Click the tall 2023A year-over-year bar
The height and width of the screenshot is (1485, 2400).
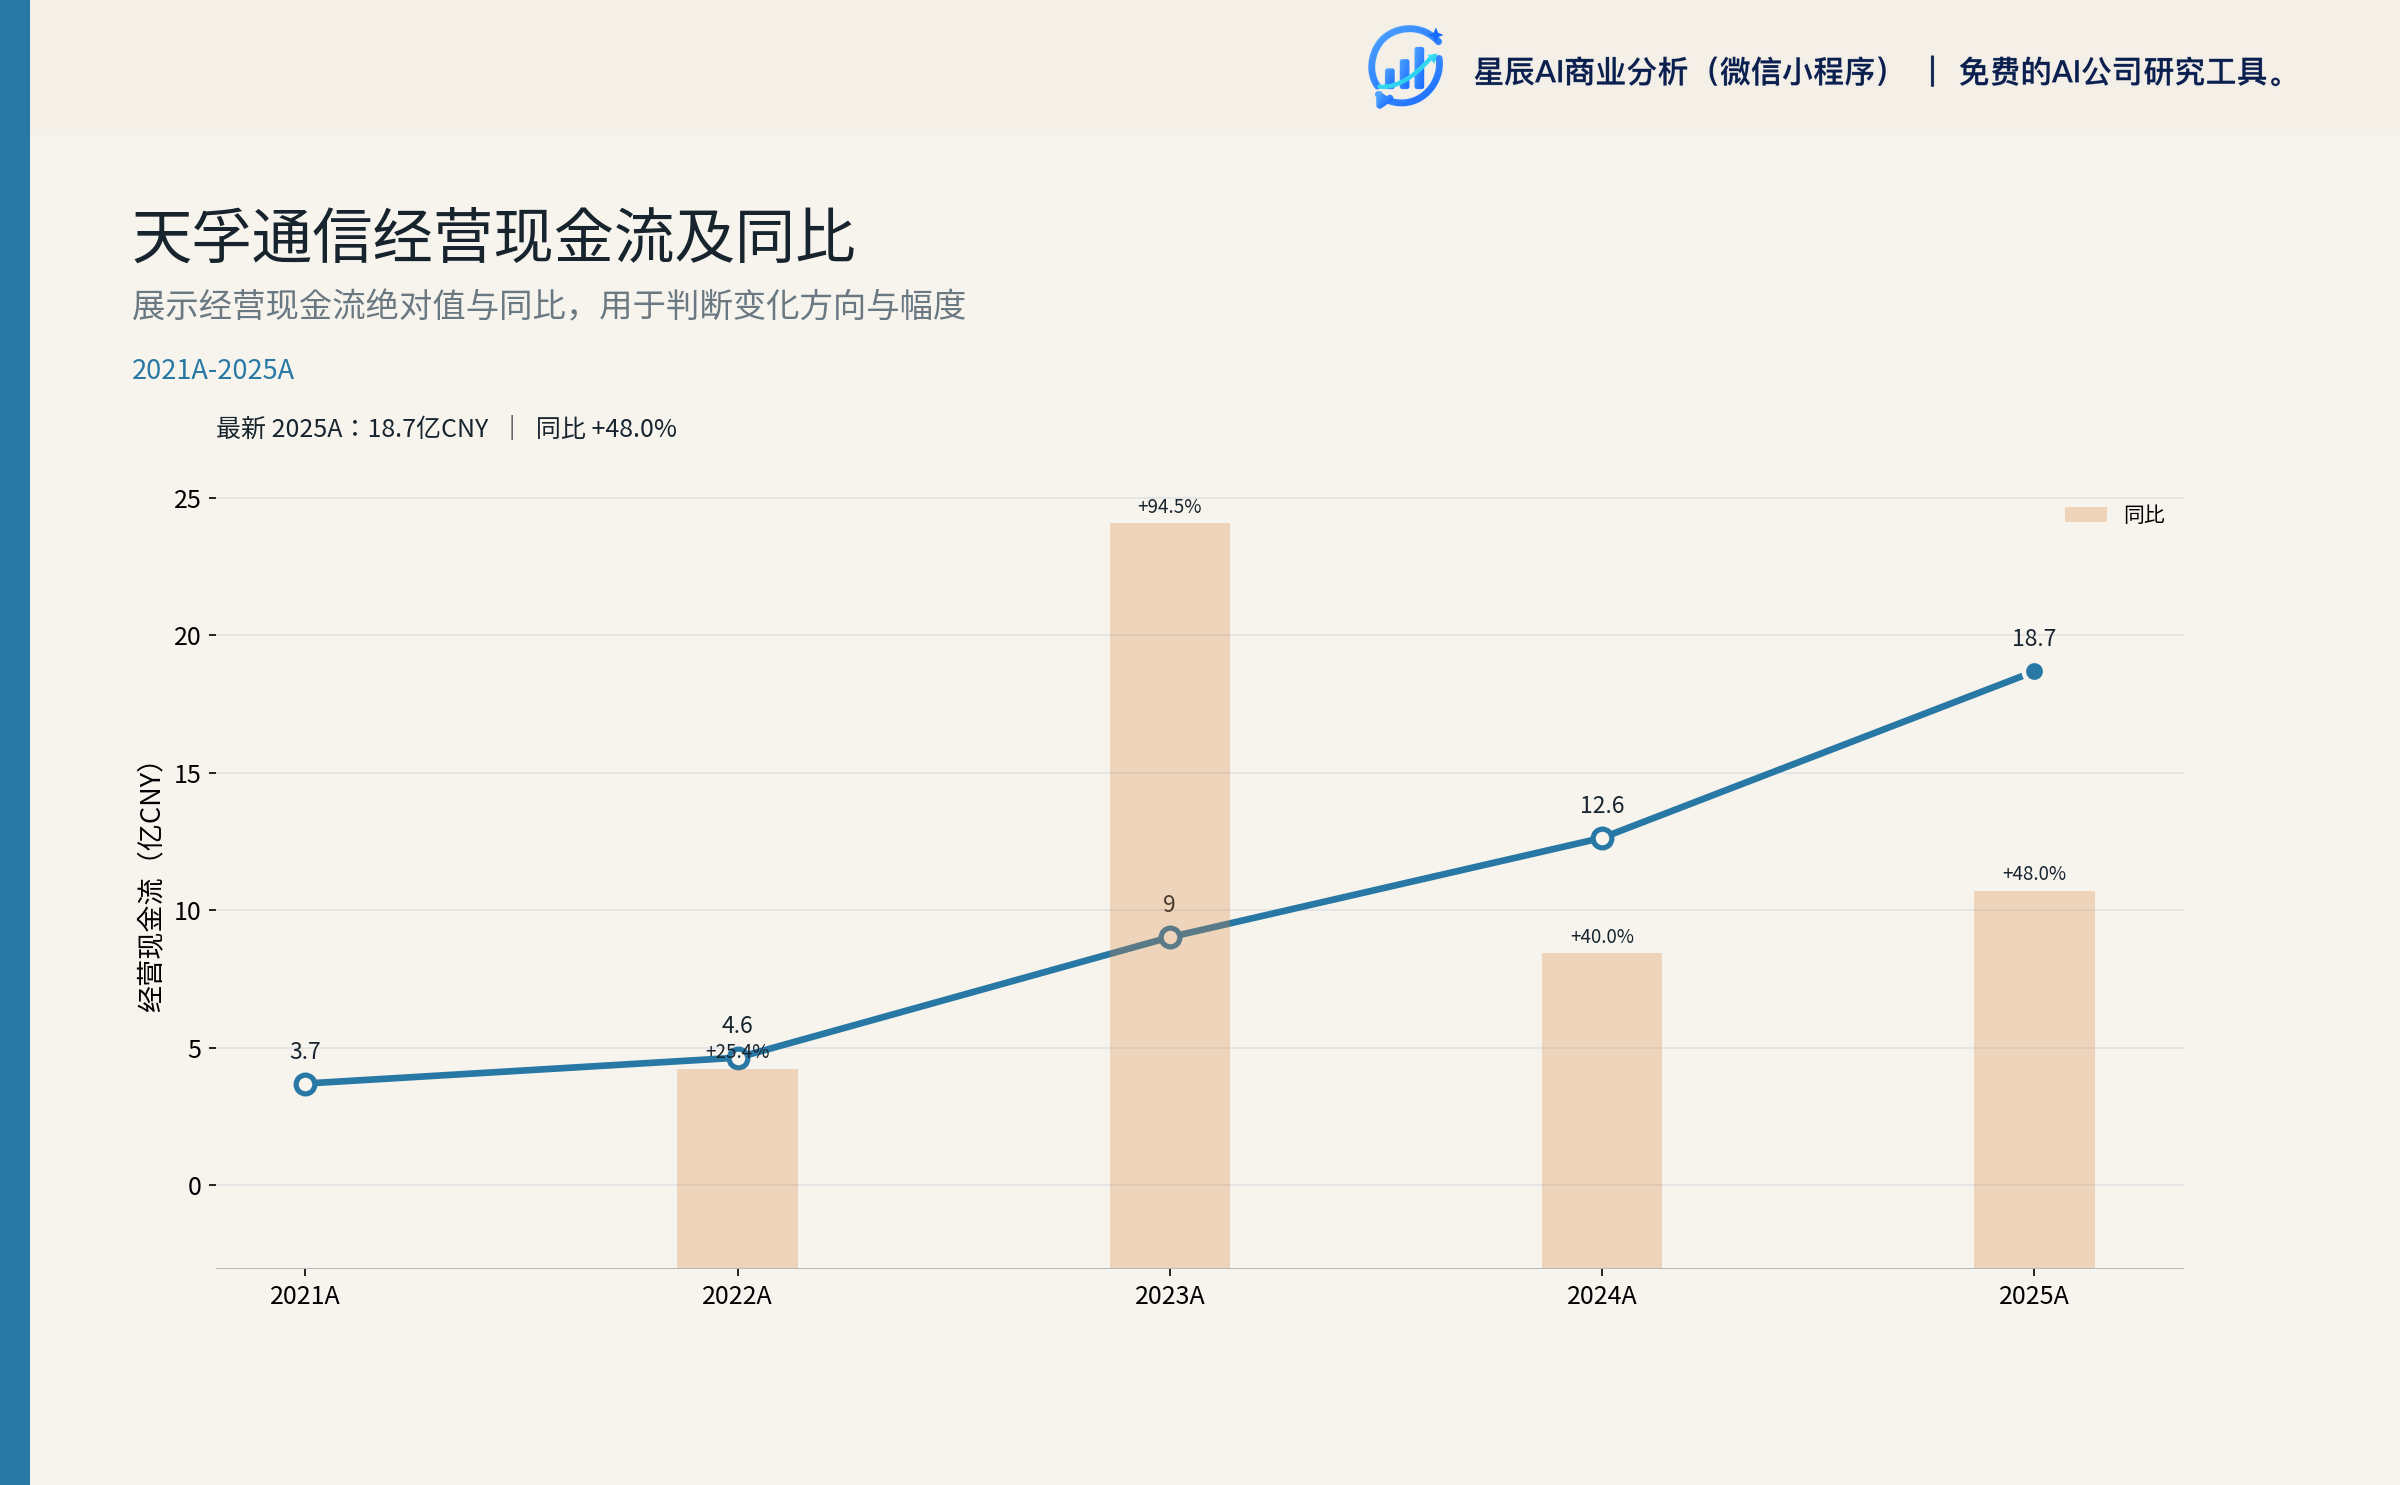click(x=1170, y=895)
